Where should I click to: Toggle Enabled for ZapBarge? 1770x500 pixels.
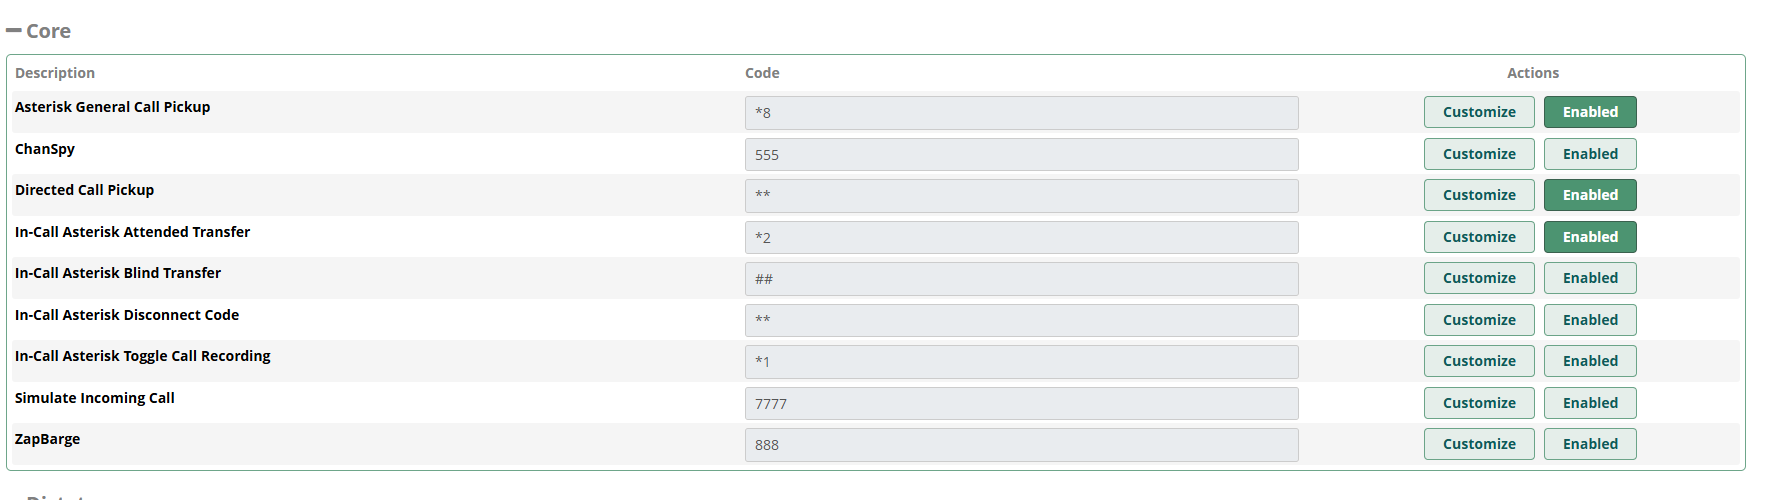point(1589,444)
